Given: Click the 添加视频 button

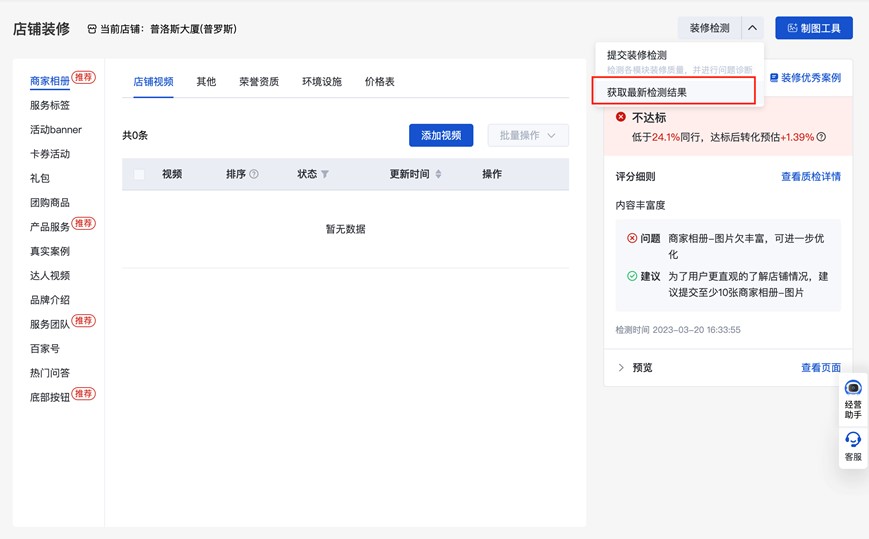Looking at the screenshot, I should (441, 135).
